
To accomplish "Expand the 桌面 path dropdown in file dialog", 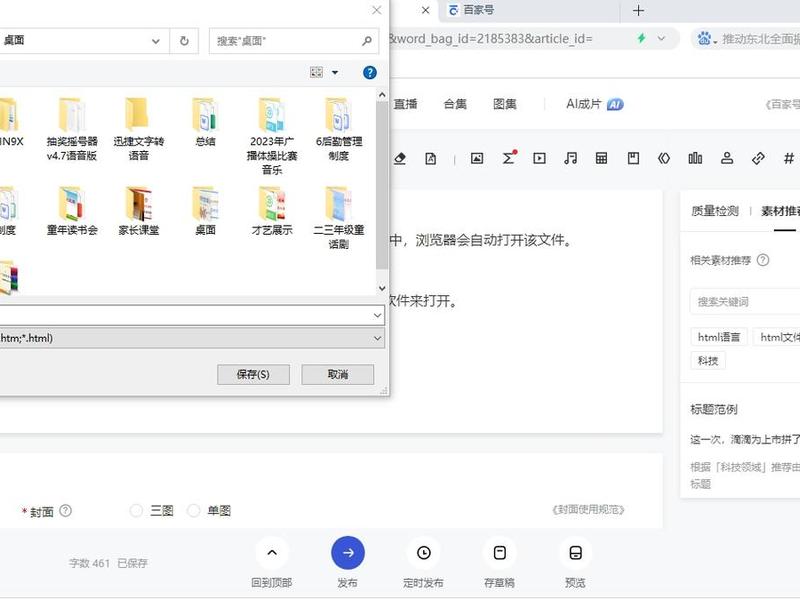I will point(156,41).
